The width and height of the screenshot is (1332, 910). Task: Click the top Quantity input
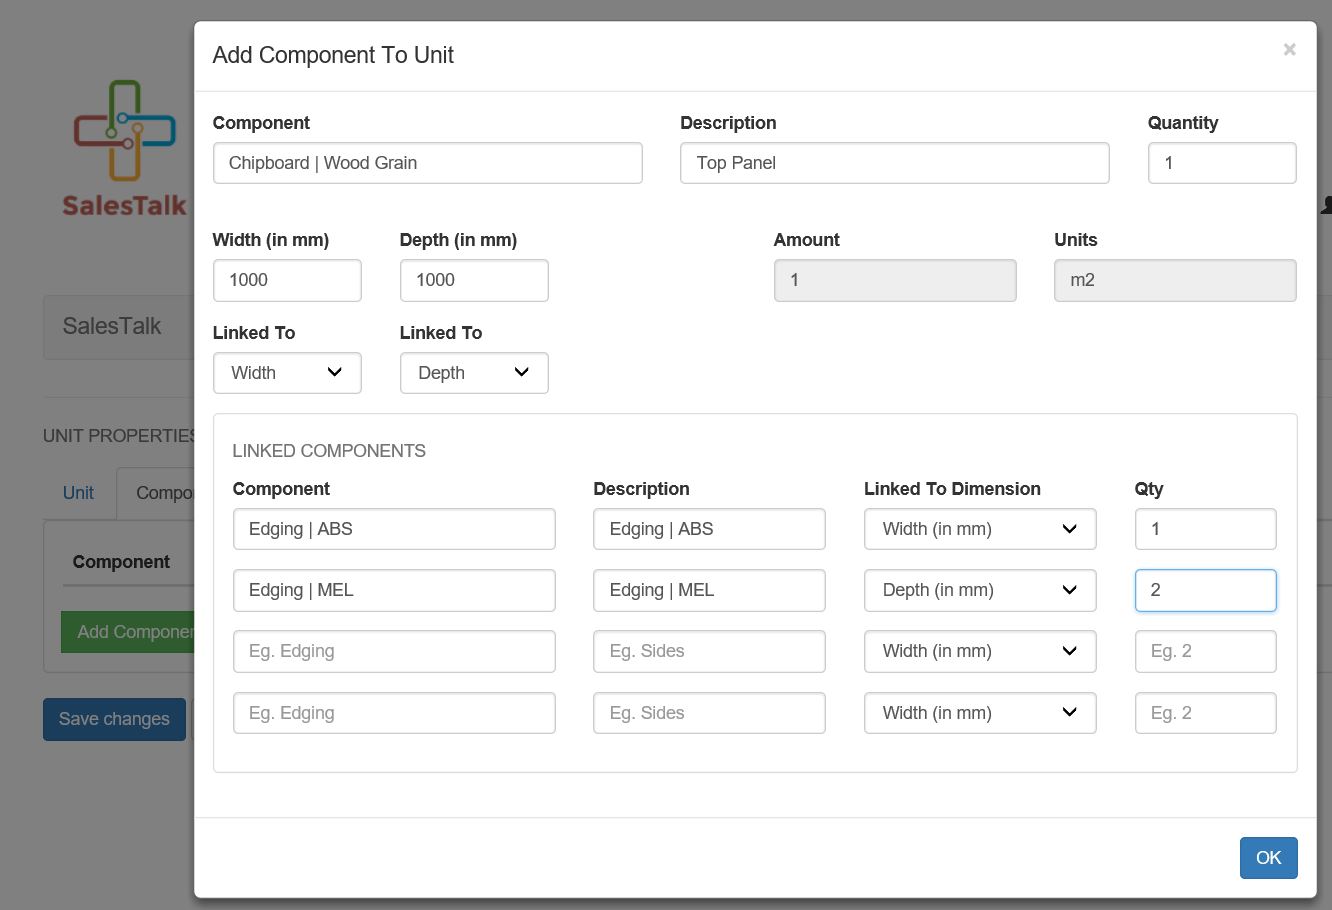coord(1221,163)
